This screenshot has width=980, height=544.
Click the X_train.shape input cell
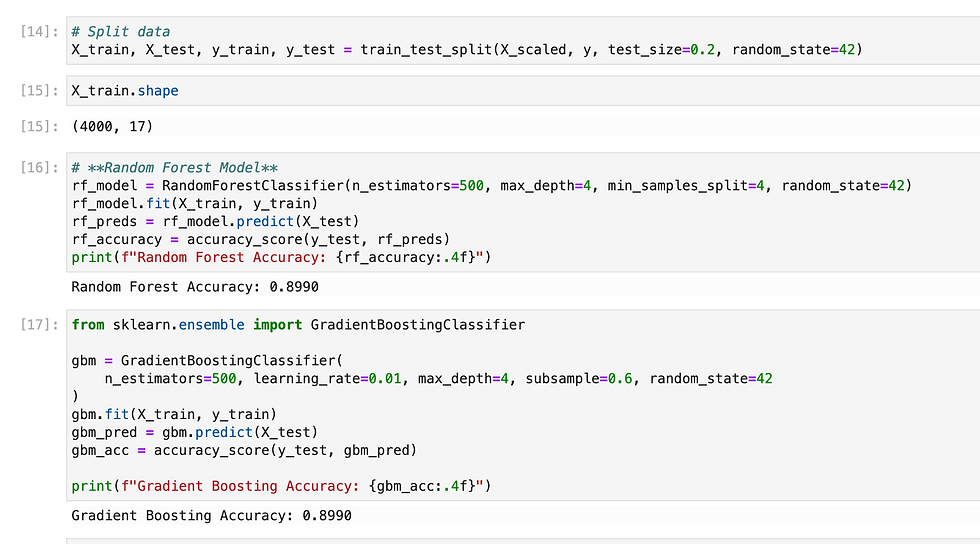click(523, 91)
